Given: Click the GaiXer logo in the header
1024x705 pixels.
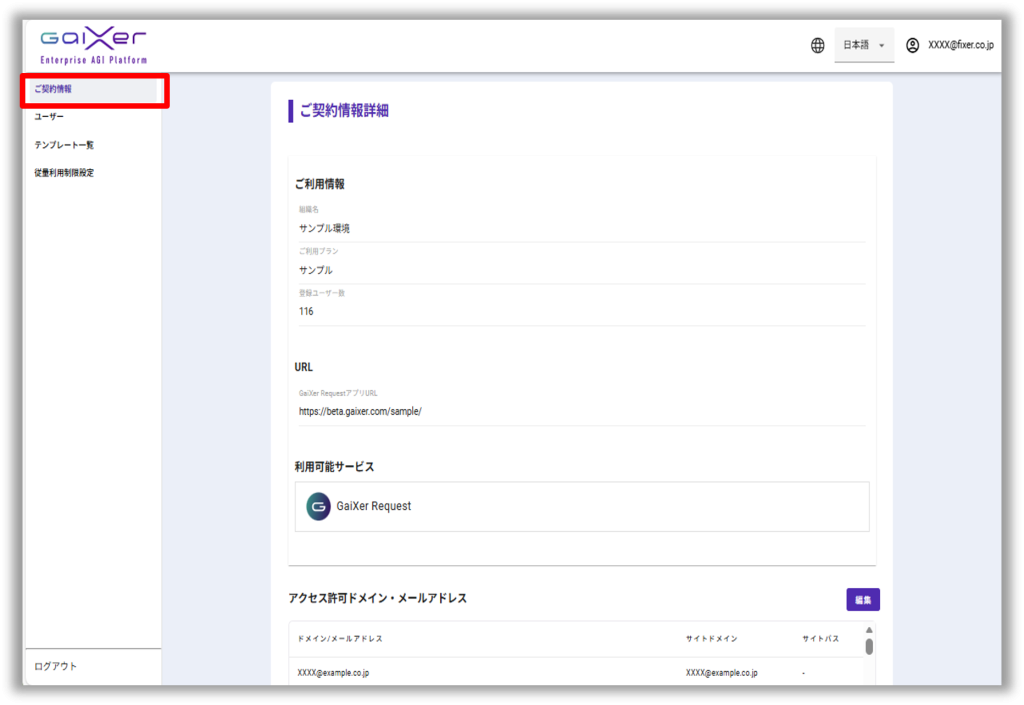Looking at the screenshot, I should [93, 45].
